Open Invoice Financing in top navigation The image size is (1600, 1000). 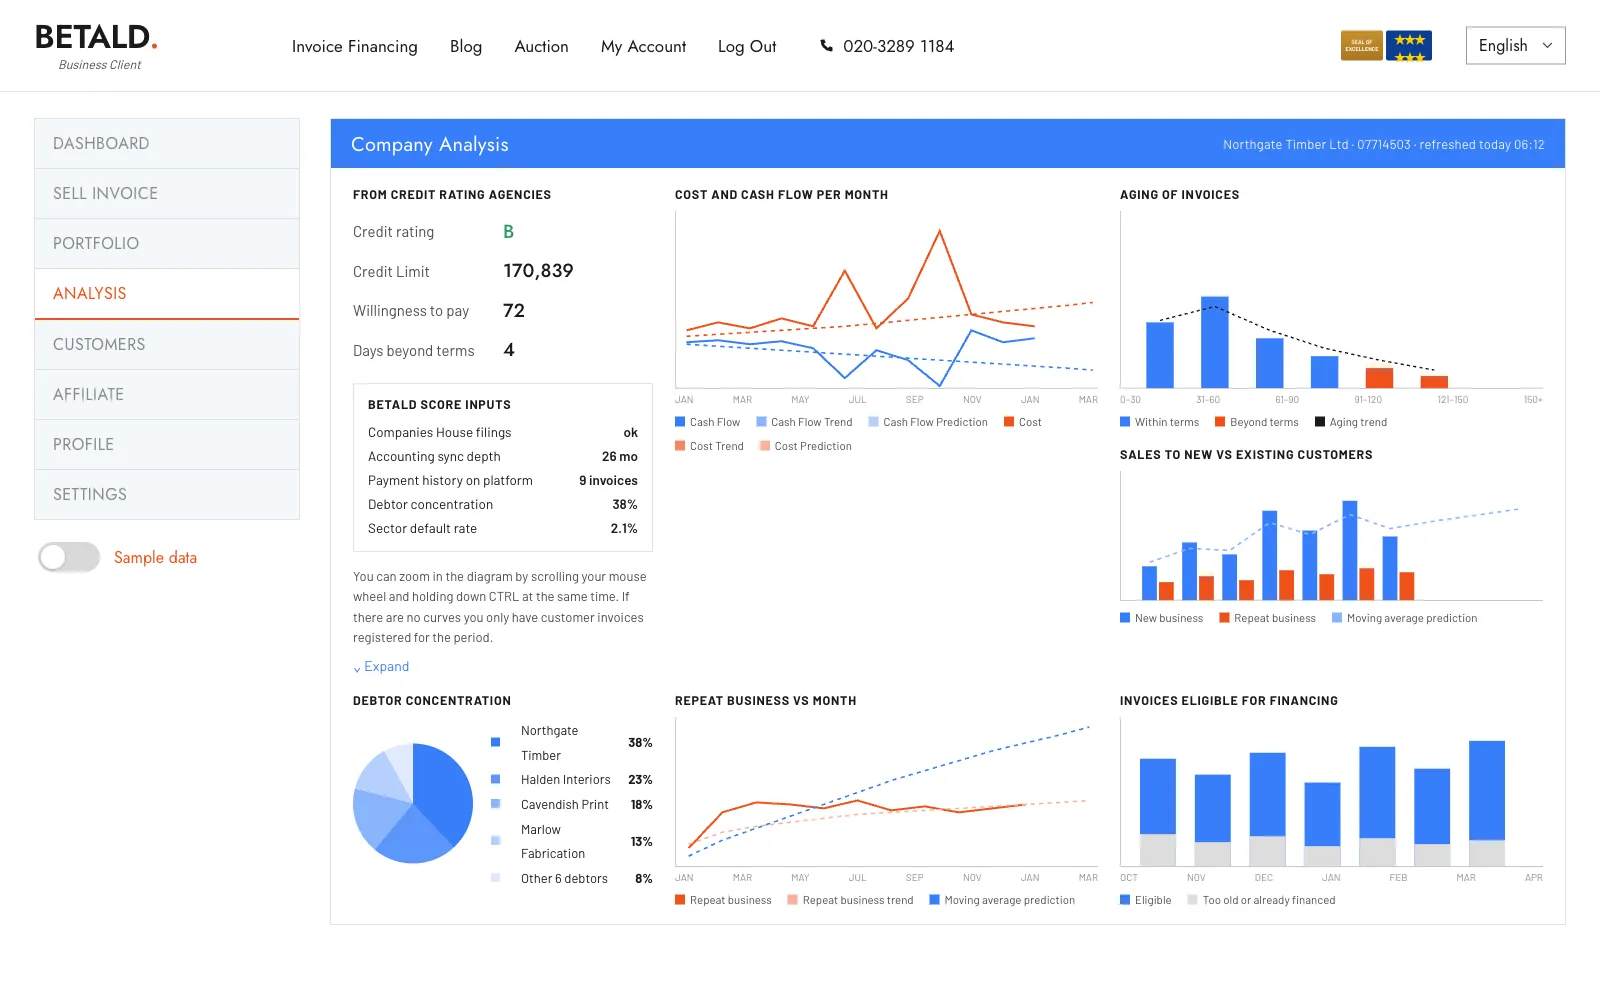354,47
